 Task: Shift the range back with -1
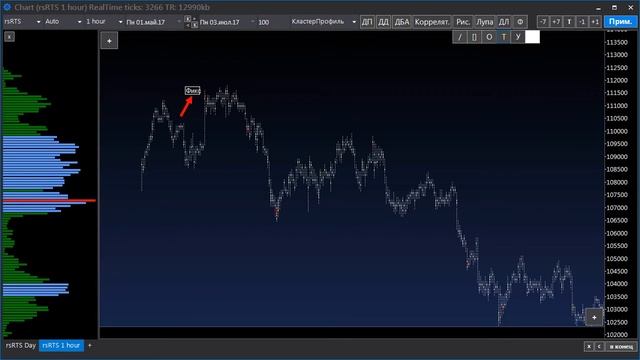[x=582, y=22]
